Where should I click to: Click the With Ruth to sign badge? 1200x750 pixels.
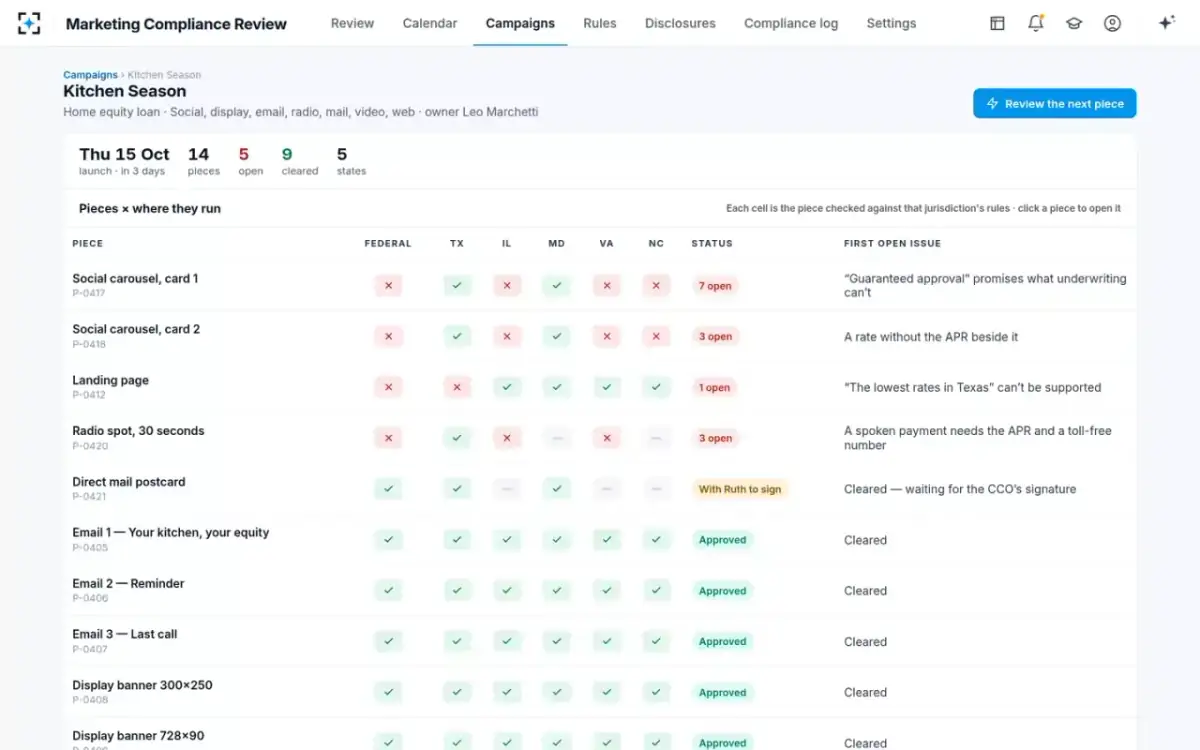pos(740,489)
